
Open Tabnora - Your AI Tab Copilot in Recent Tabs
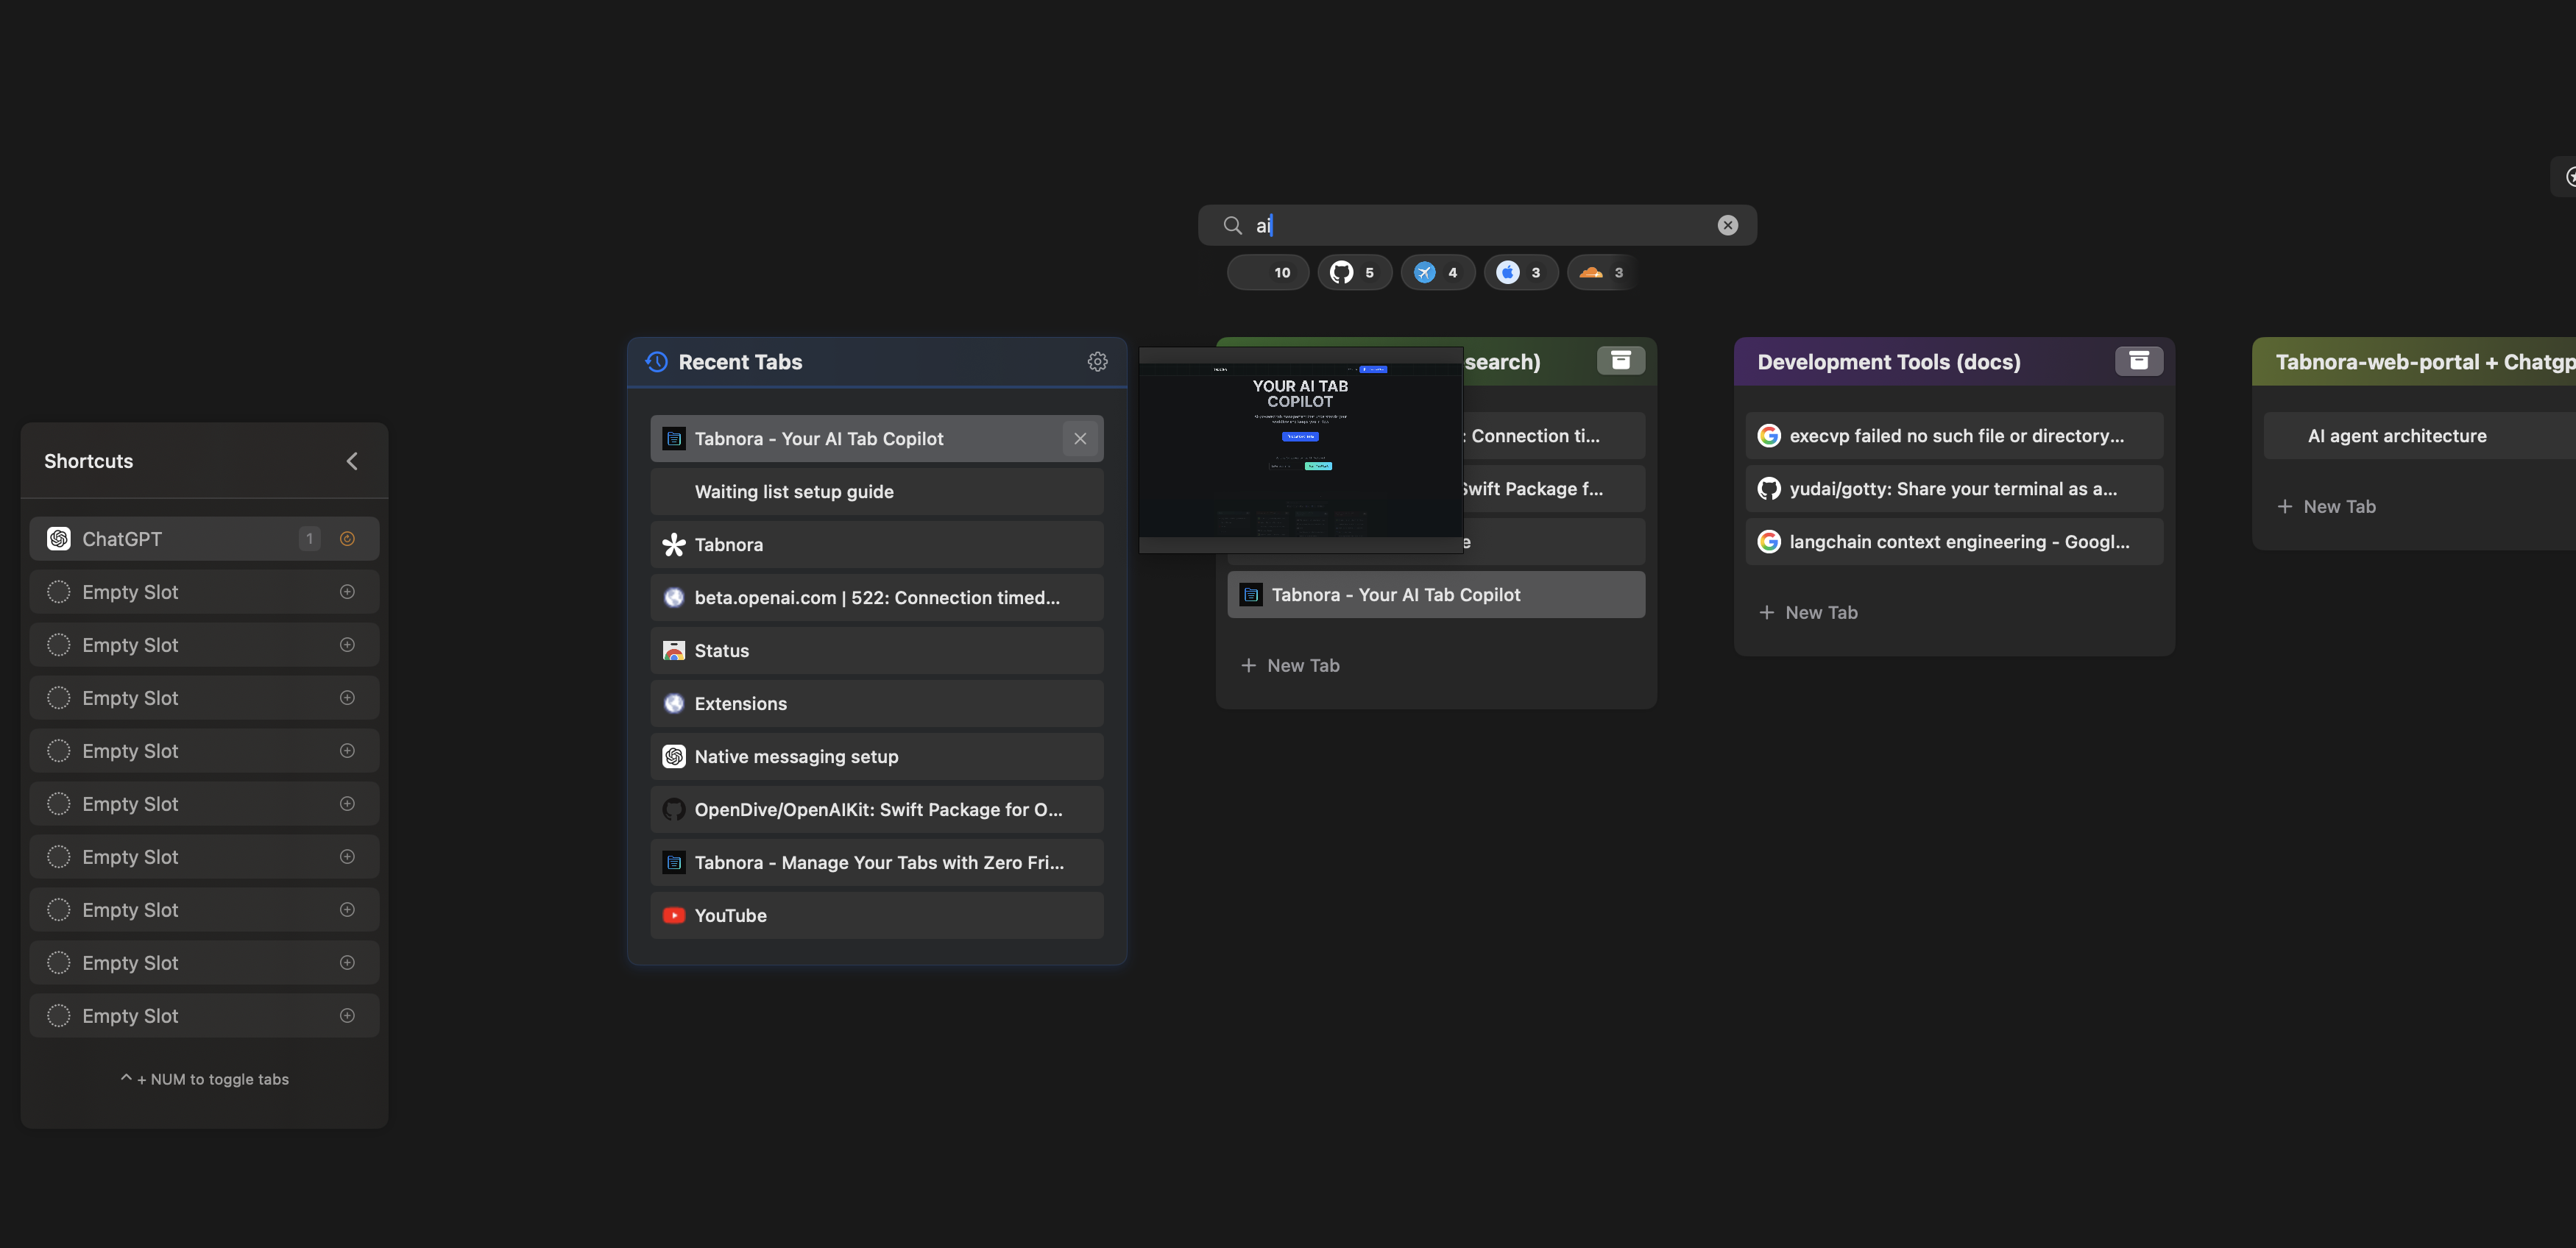coord(876,439)
